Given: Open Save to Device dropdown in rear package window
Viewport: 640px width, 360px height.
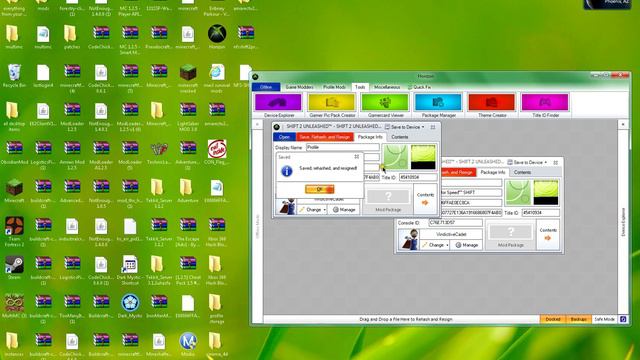Looking at the screenshot, I should [527, 162].
